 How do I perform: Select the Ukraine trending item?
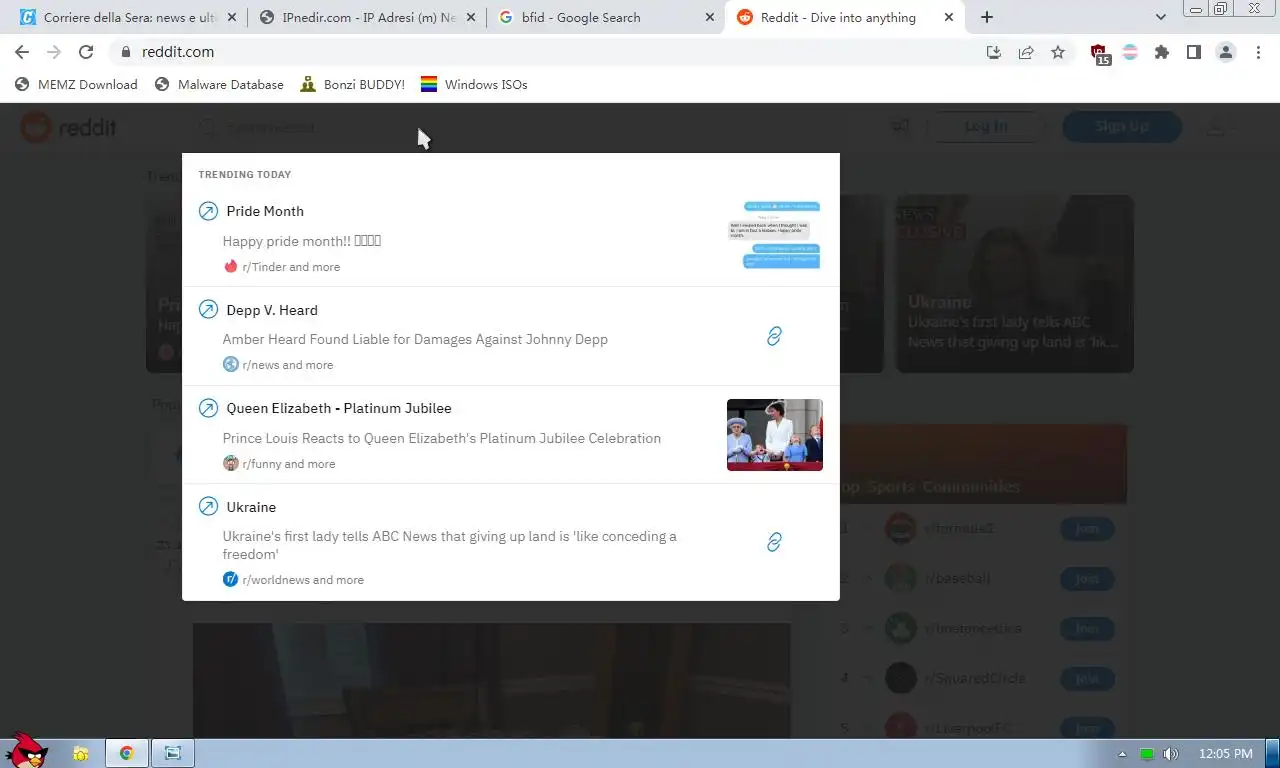click(511, 542)
